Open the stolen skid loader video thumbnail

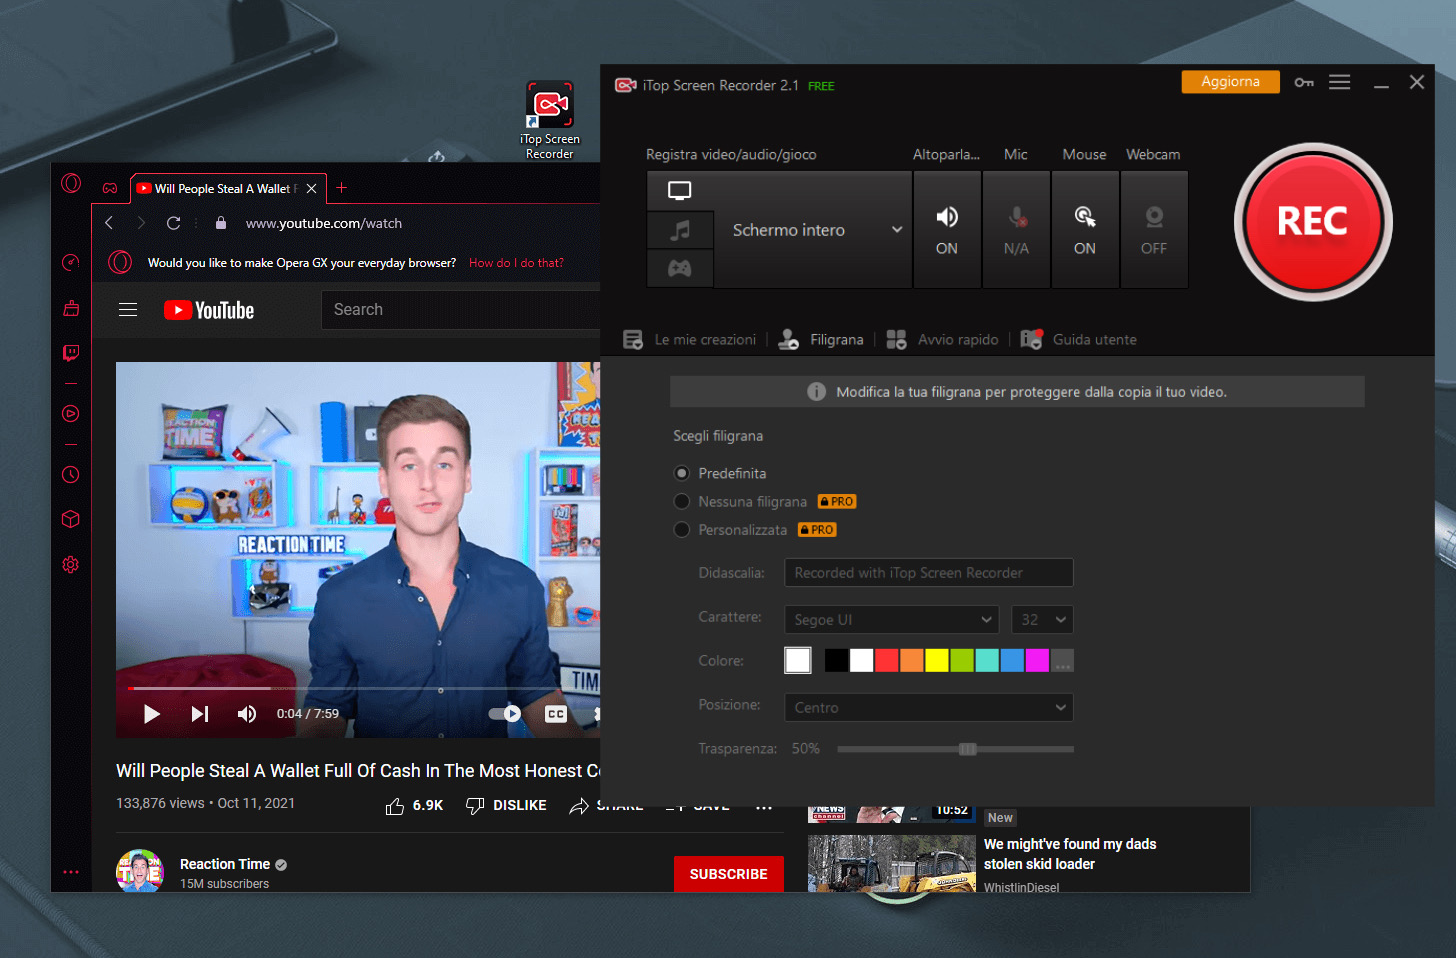click(x=892, y=863)
